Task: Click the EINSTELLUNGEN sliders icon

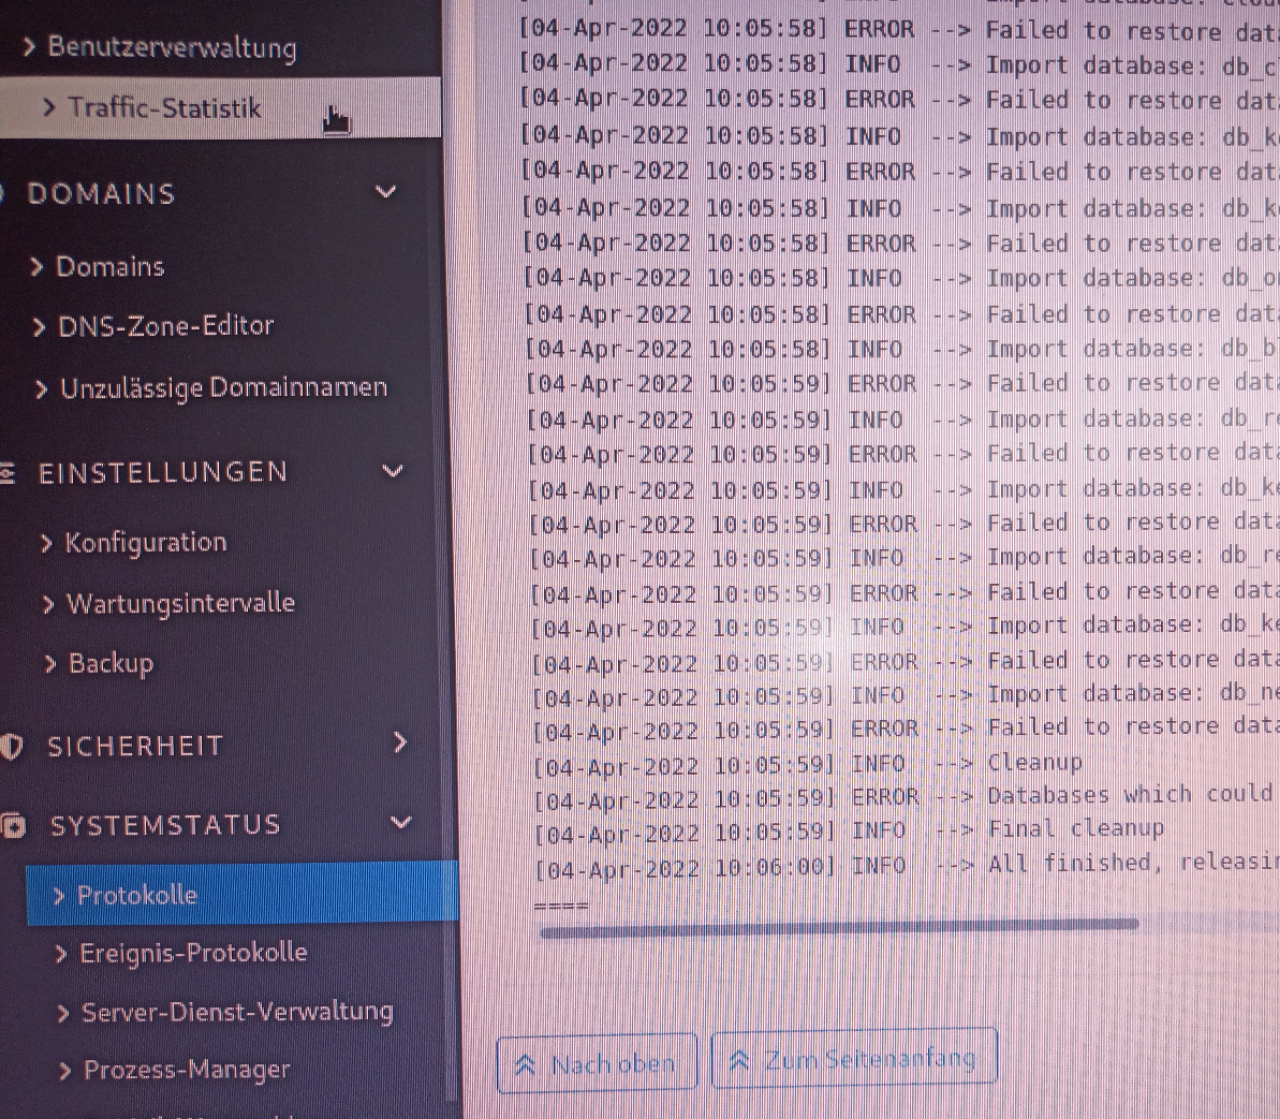Action: point(7,472)
